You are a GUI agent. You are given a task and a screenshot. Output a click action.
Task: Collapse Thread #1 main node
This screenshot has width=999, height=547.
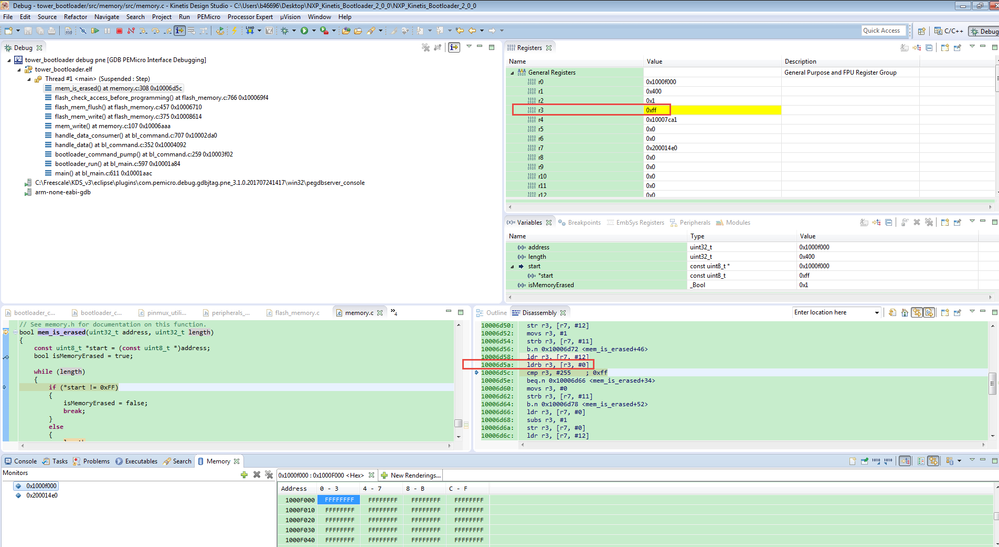pos(29,80)
